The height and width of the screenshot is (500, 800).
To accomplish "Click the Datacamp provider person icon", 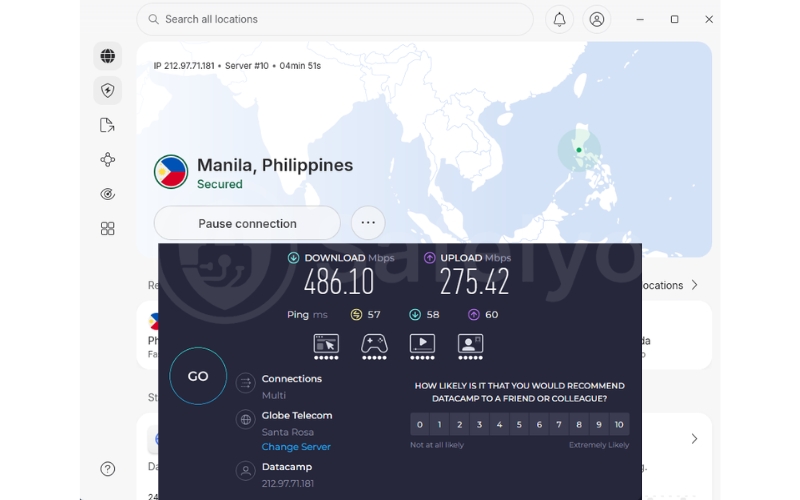I will coord(245,470).
